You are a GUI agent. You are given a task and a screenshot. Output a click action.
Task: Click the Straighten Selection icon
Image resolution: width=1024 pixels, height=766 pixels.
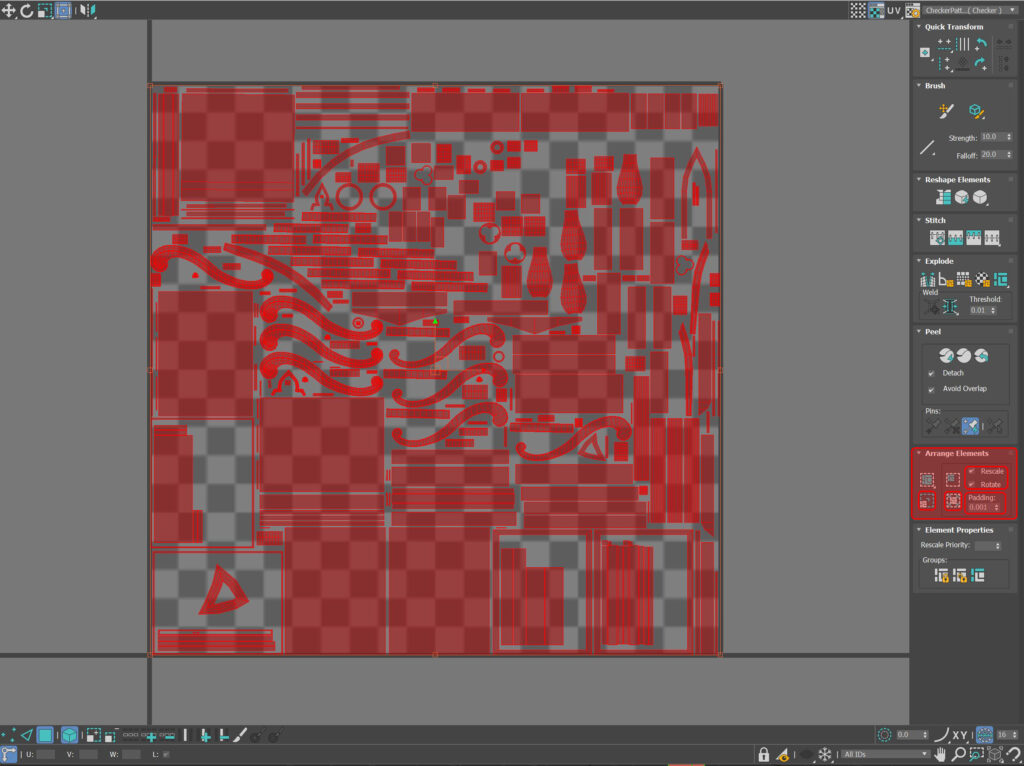944,197
